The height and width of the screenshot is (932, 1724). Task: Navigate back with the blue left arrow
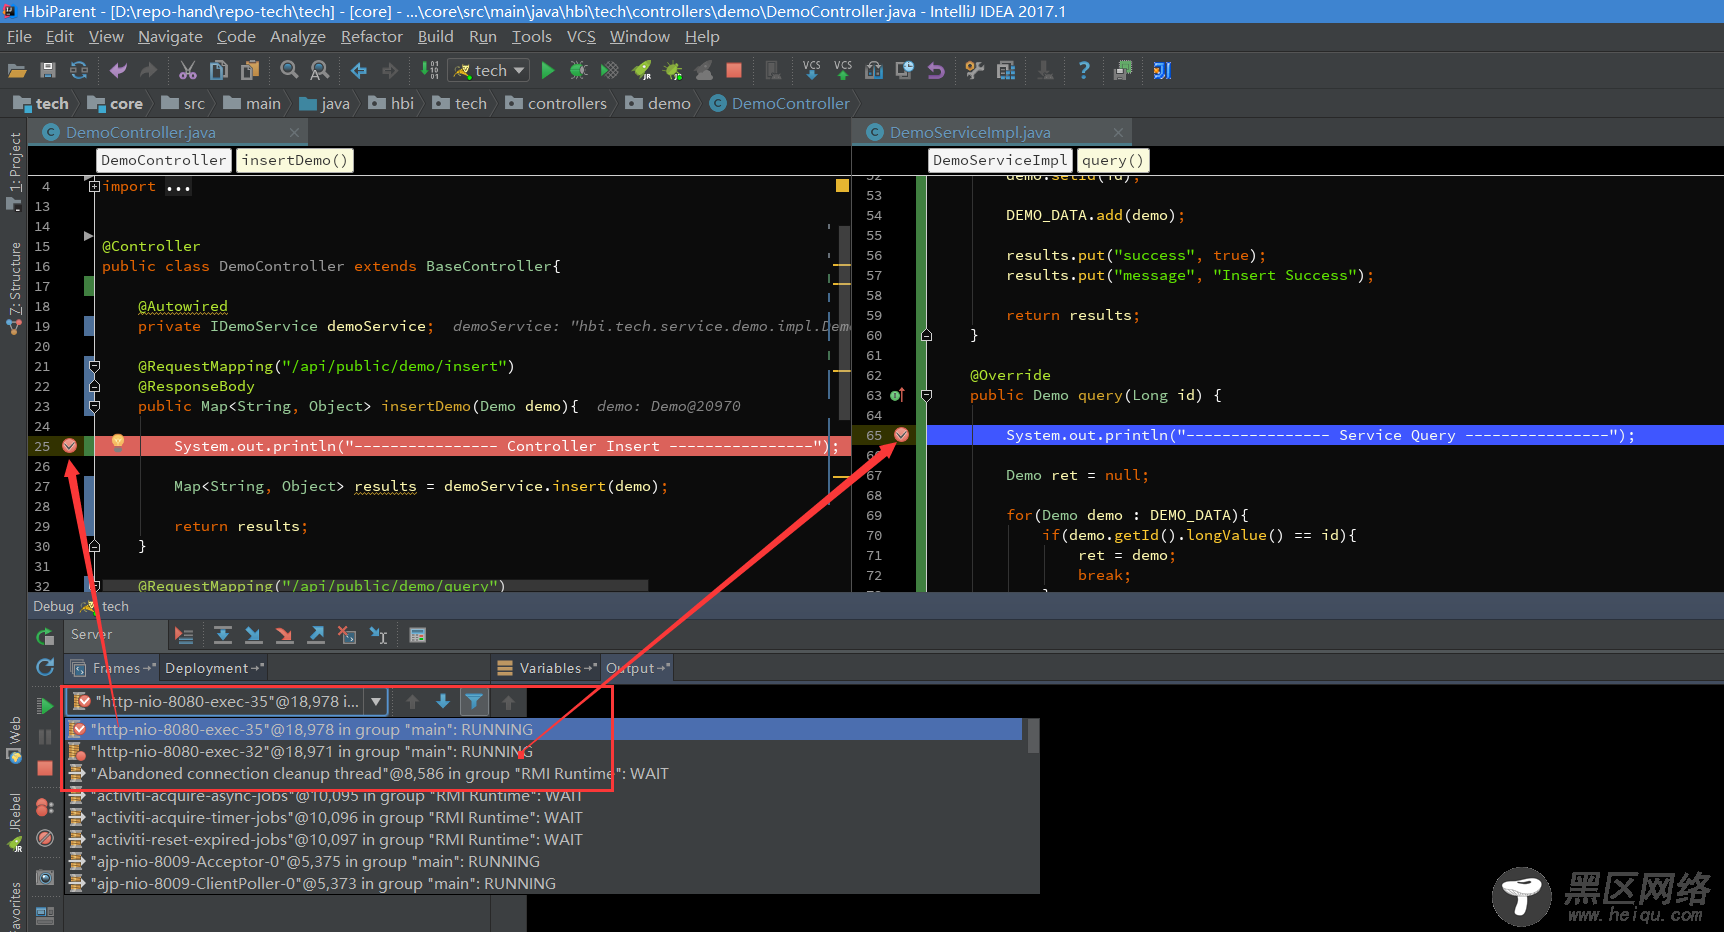pyautogui.click(x=359, y=70)
